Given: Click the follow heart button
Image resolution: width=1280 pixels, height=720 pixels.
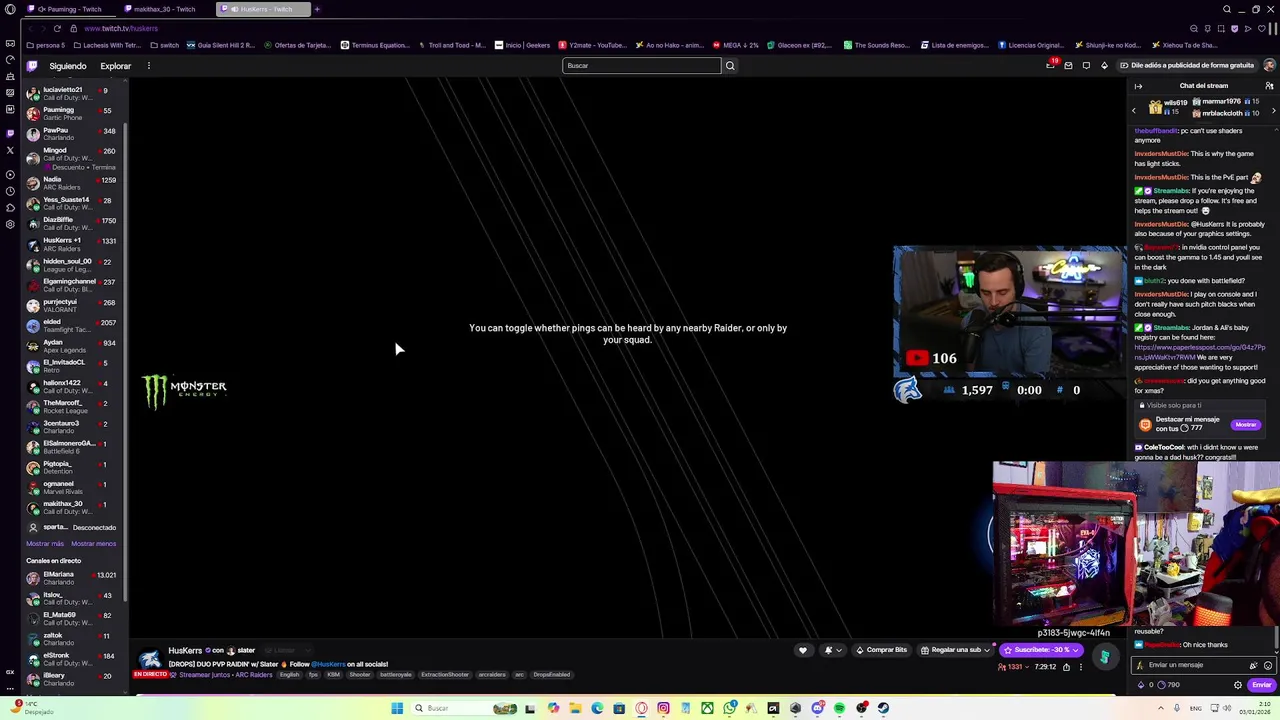Looking at the screenshot, I should coord(802,650).
